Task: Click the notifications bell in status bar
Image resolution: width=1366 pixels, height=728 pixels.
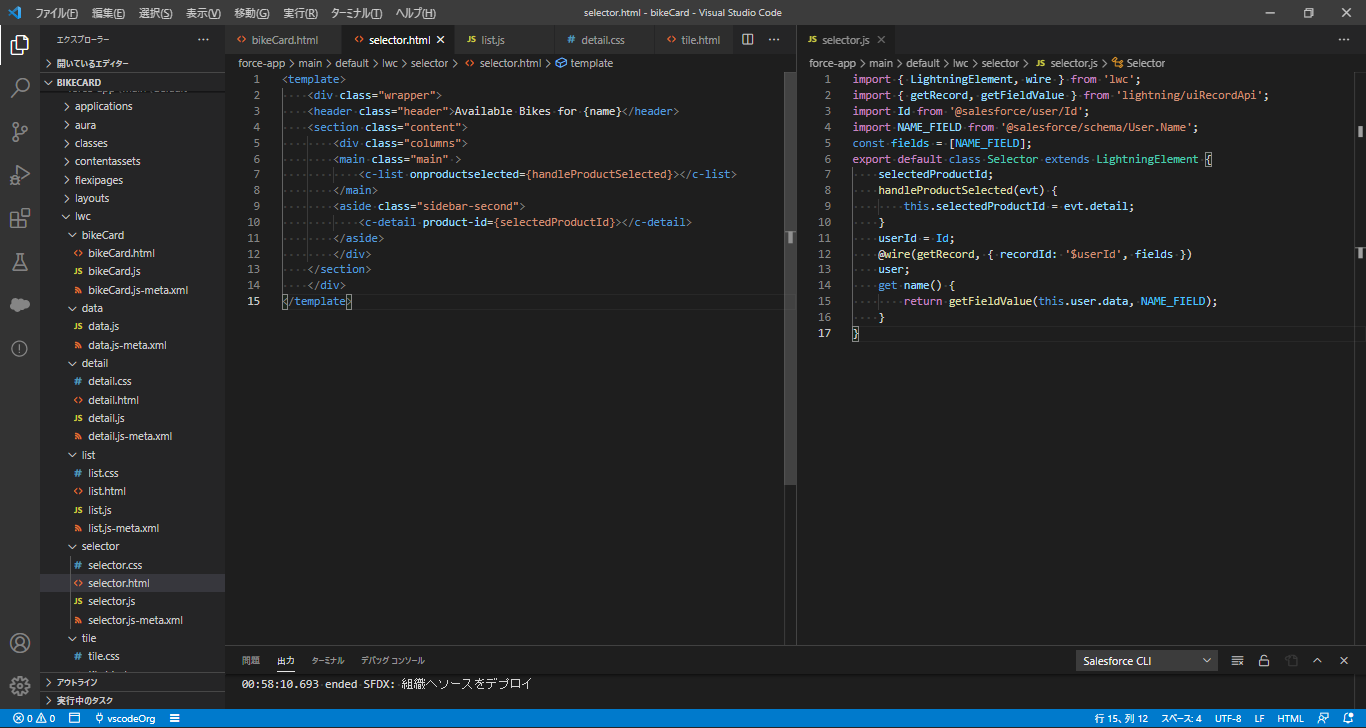Action: pyautogui.click(x=1349, y=718)
